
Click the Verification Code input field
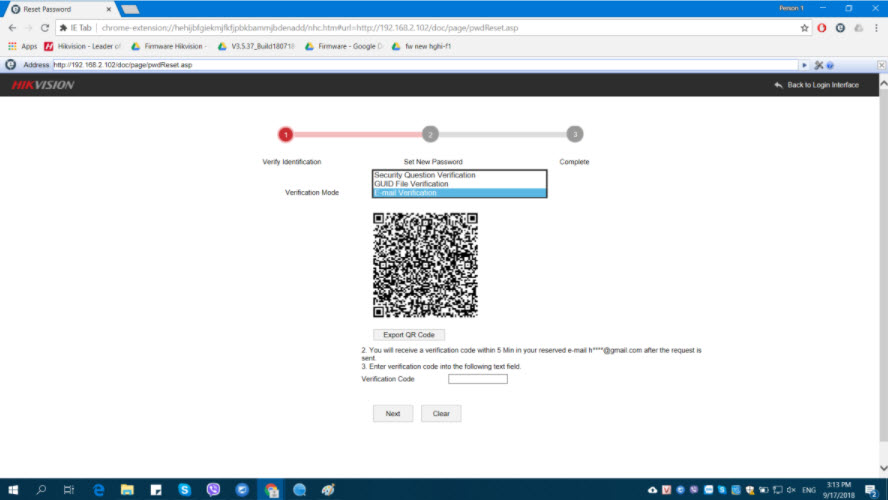pyautogui.click(x=477, y=379)
